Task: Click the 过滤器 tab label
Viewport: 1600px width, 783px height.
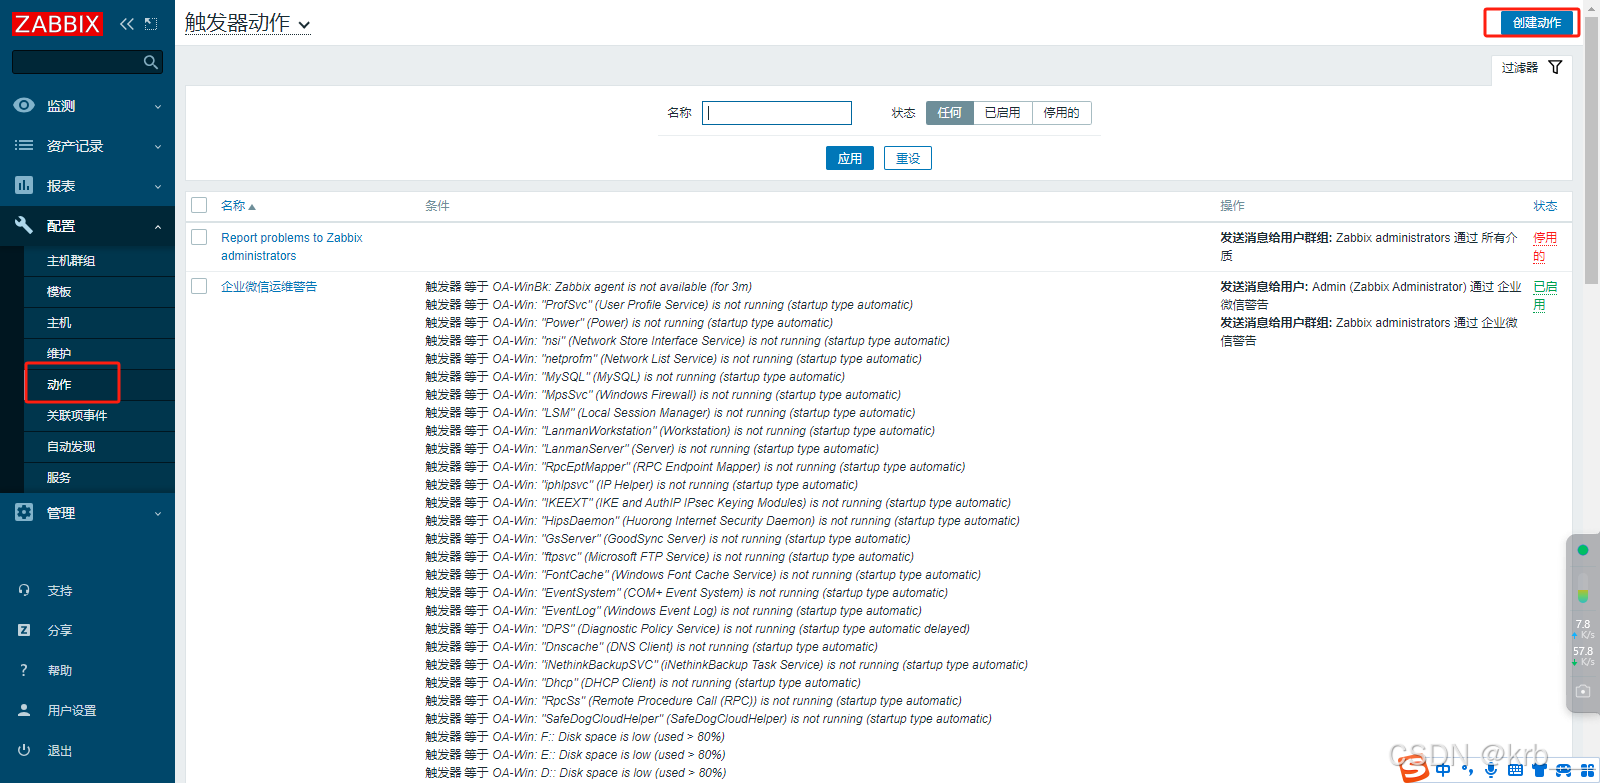Action: coord(1519,68)
